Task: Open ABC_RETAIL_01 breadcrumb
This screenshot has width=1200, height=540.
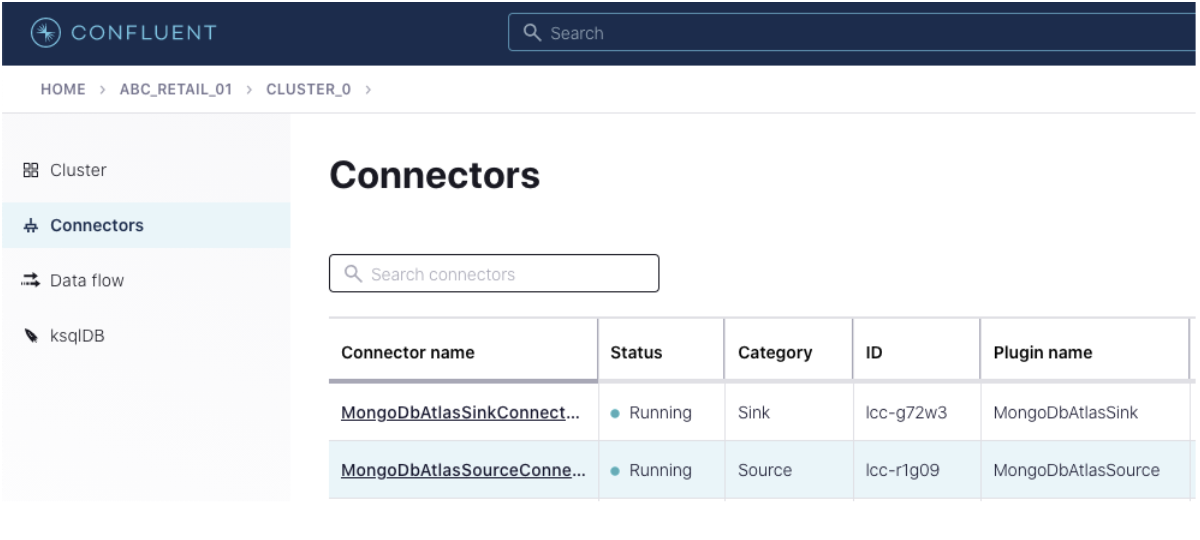Action: point(176,90)
